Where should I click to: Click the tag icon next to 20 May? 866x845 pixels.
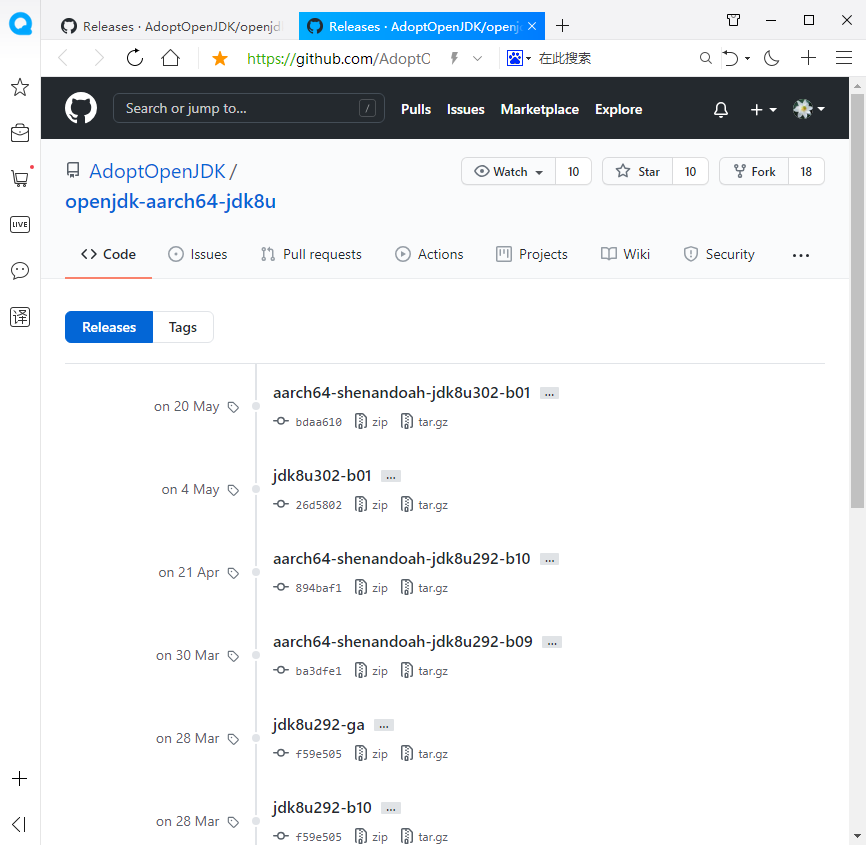click(233, 407)
